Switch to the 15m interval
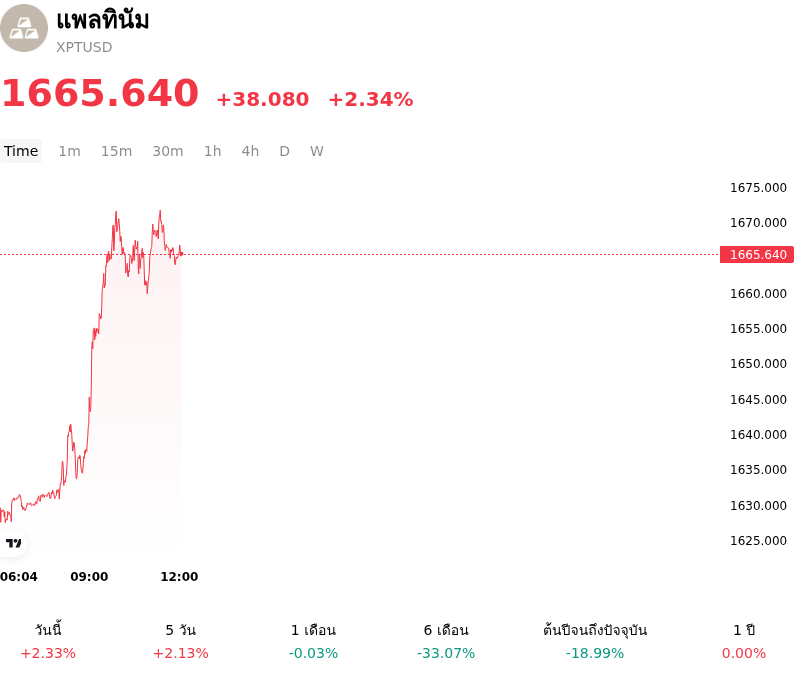The height and width of the screenshot is (673, 800). pyautogui.click(x=116, y=151)
